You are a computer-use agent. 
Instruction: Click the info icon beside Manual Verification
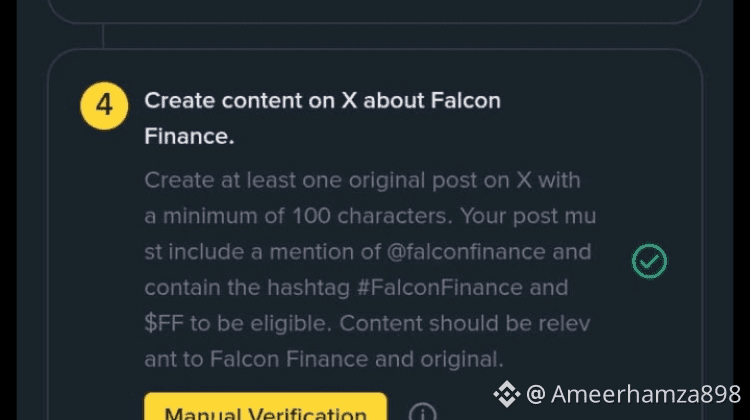tap(423, 413)
